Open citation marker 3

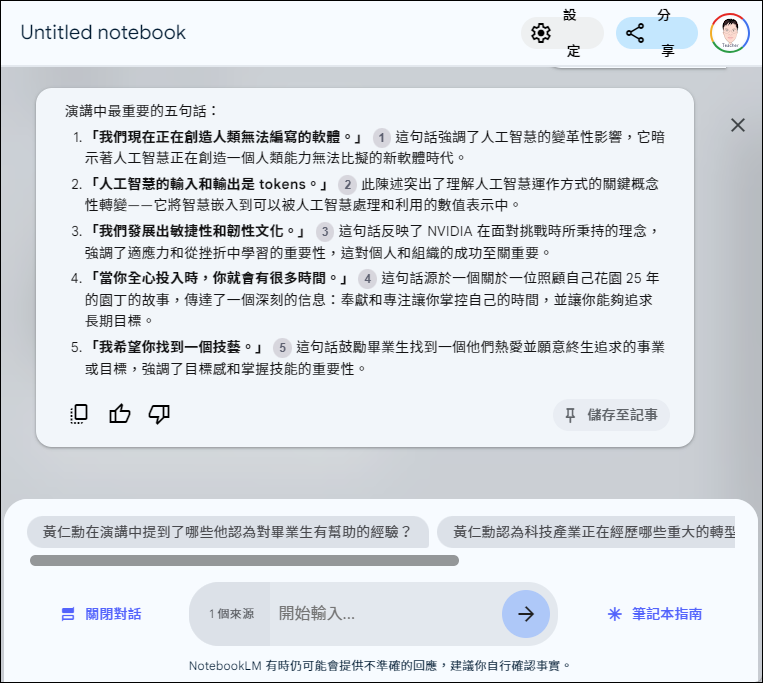(x=325, y=232)
